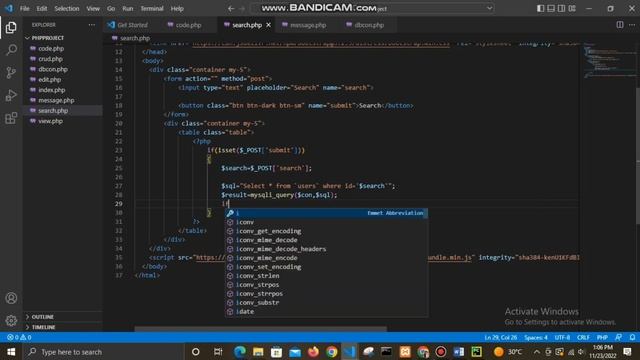Open the Go menu

click(111, 8)
